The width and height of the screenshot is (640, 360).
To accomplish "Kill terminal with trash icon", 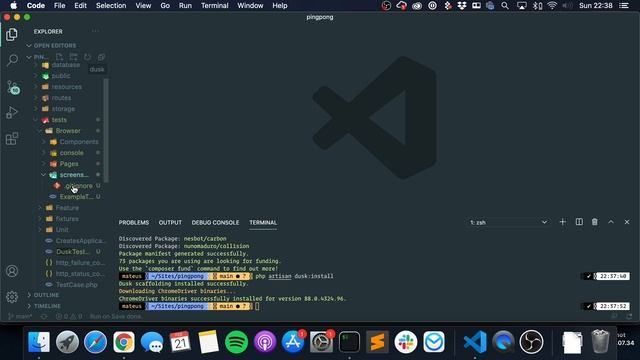I will click(595, 222).
